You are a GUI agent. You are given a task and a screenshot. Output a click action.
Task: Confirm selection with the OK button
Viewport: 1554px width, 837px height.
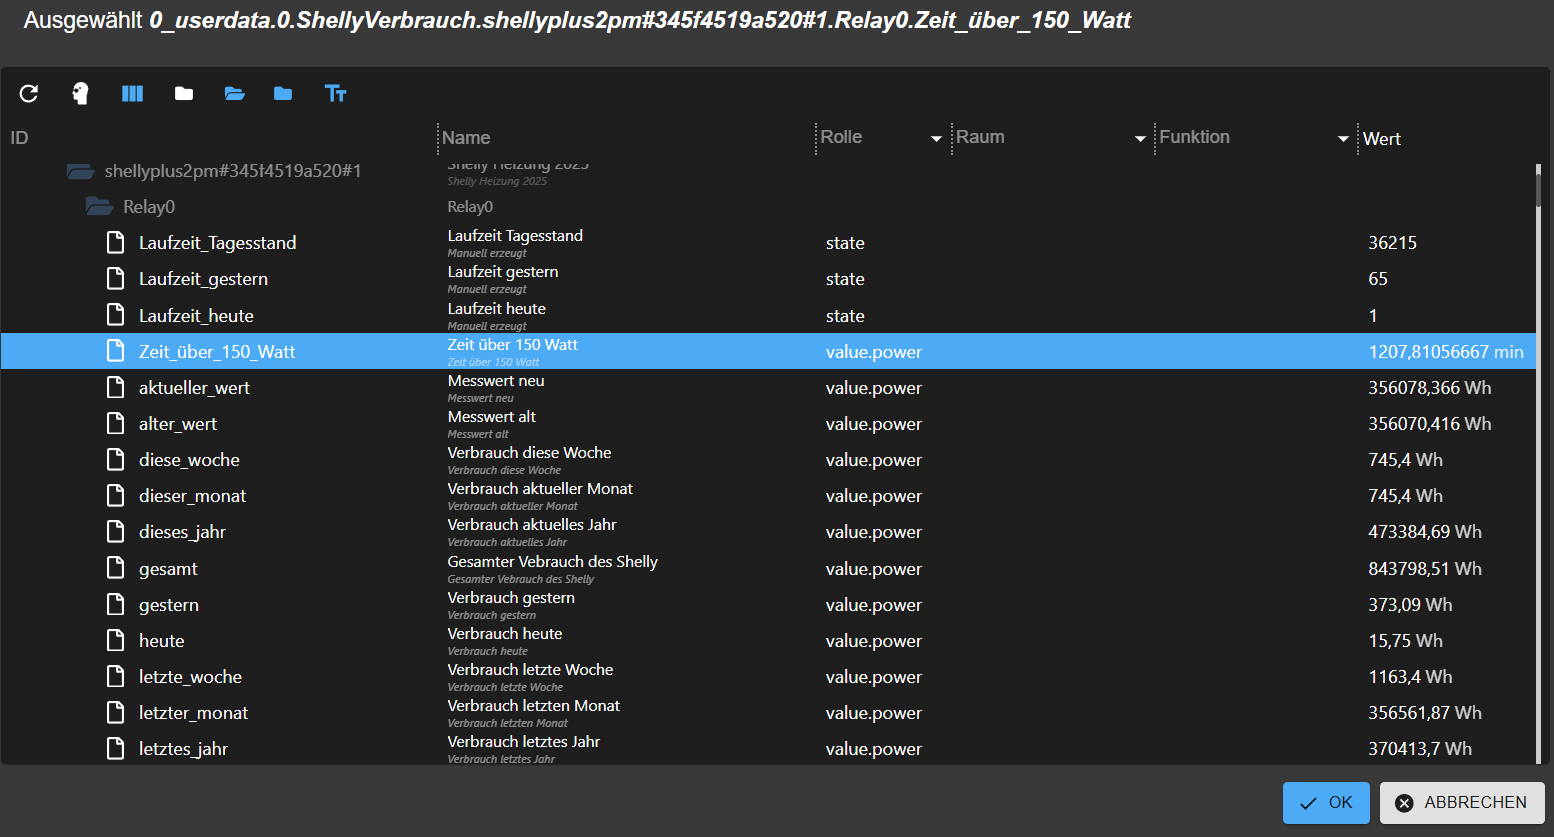pos(1326,803)
